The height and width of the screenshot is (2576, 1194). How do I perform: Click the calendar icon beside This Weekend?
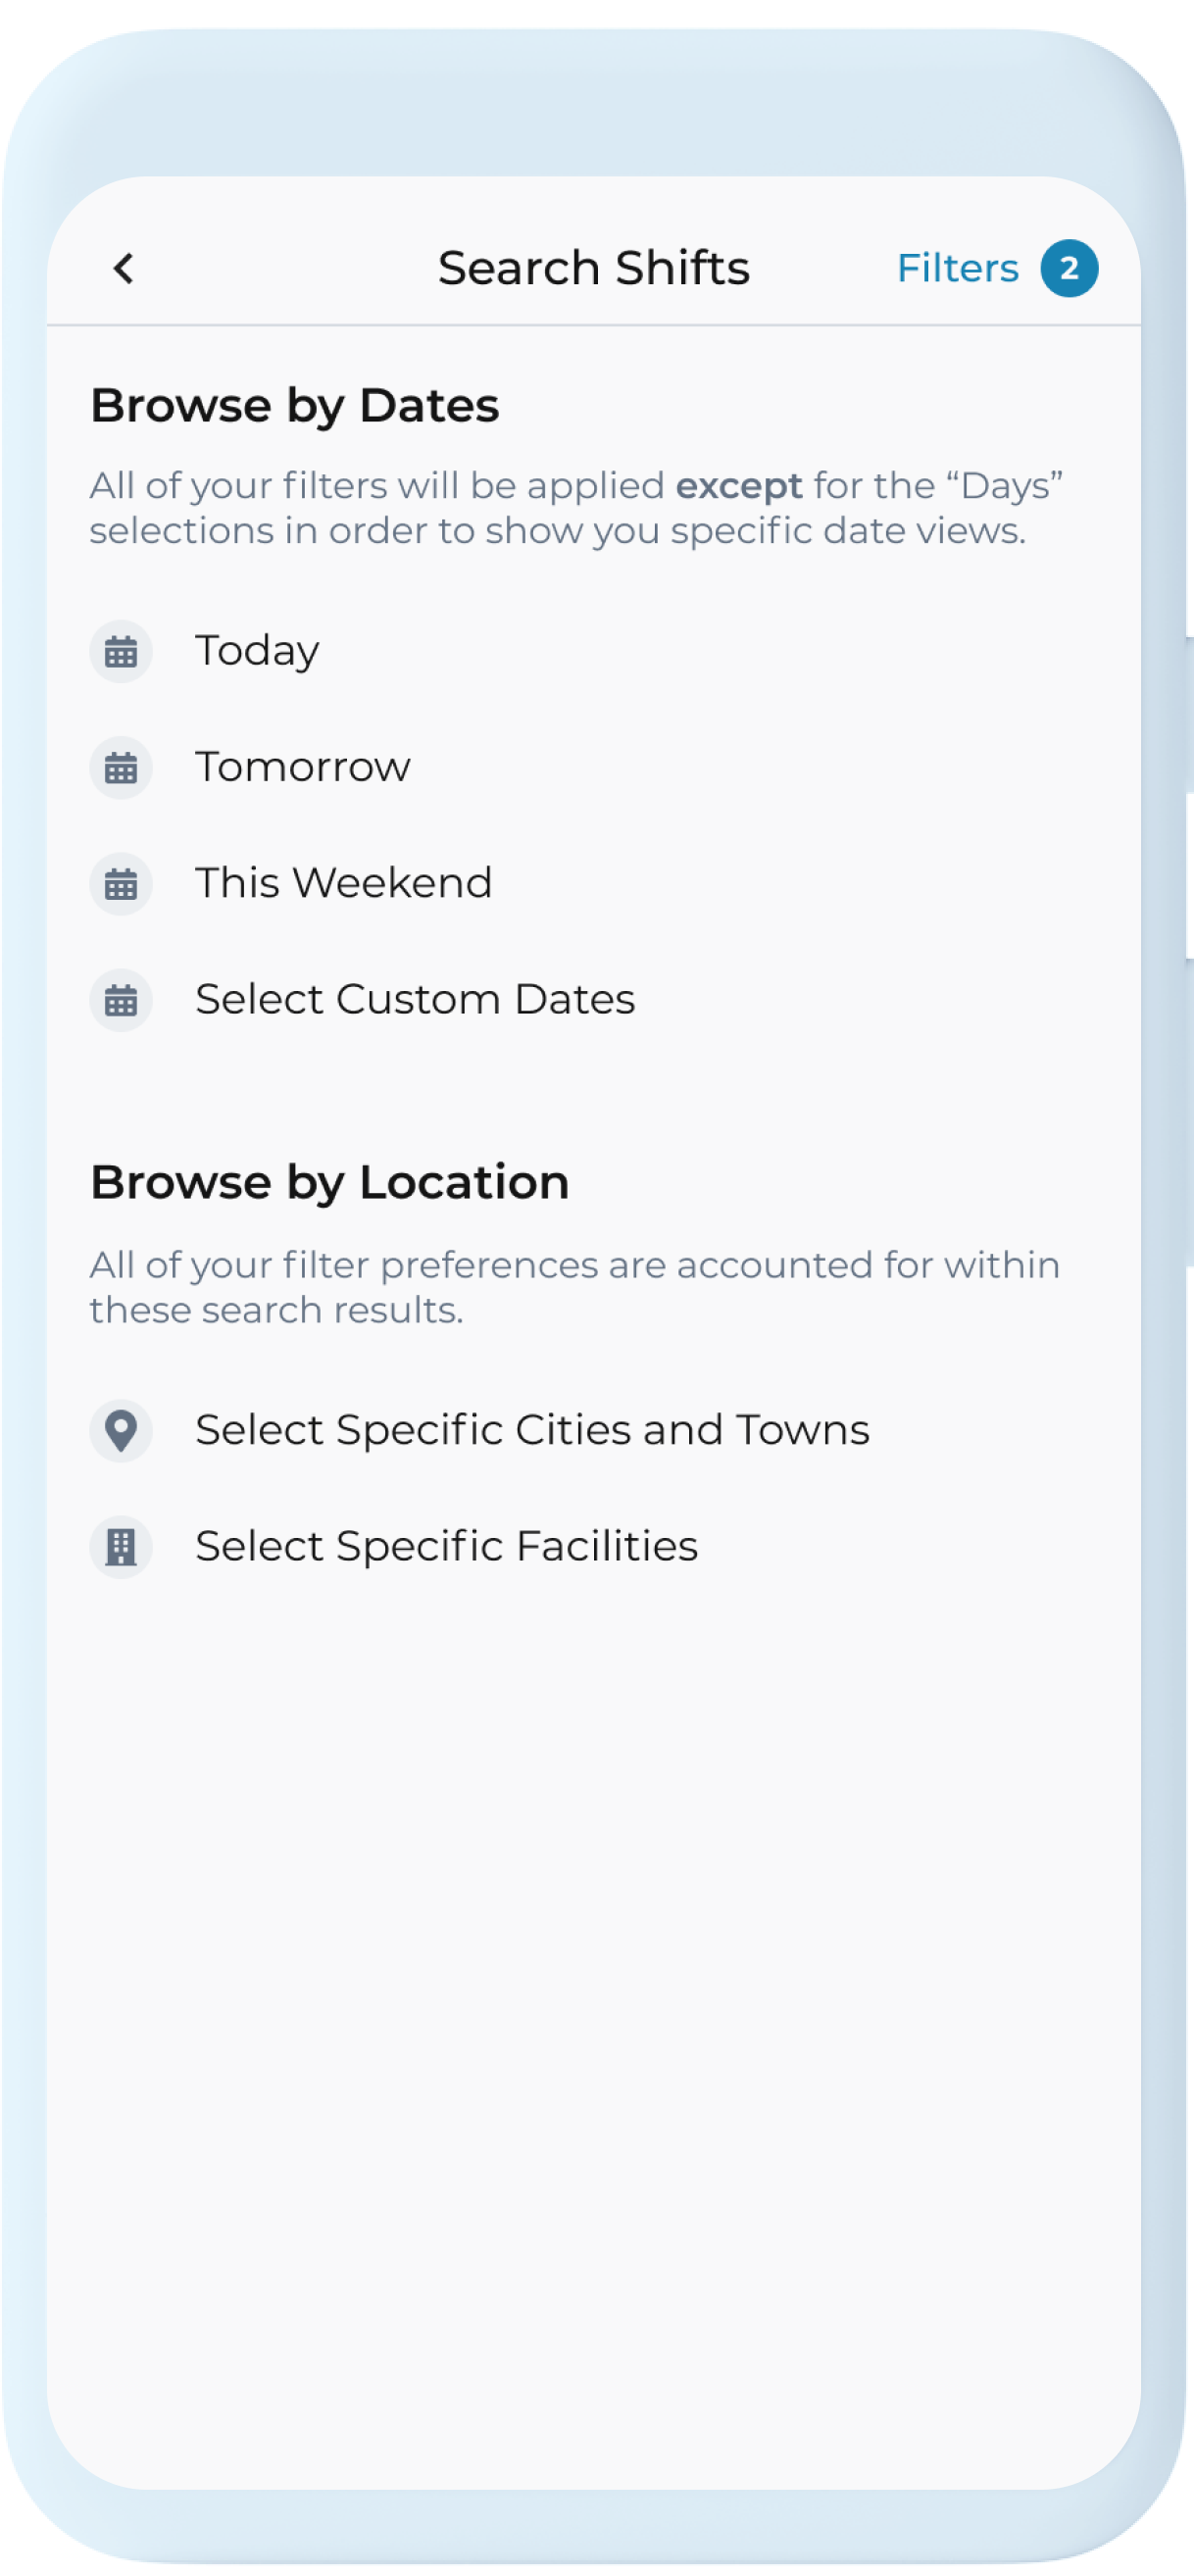pos(121,884)
